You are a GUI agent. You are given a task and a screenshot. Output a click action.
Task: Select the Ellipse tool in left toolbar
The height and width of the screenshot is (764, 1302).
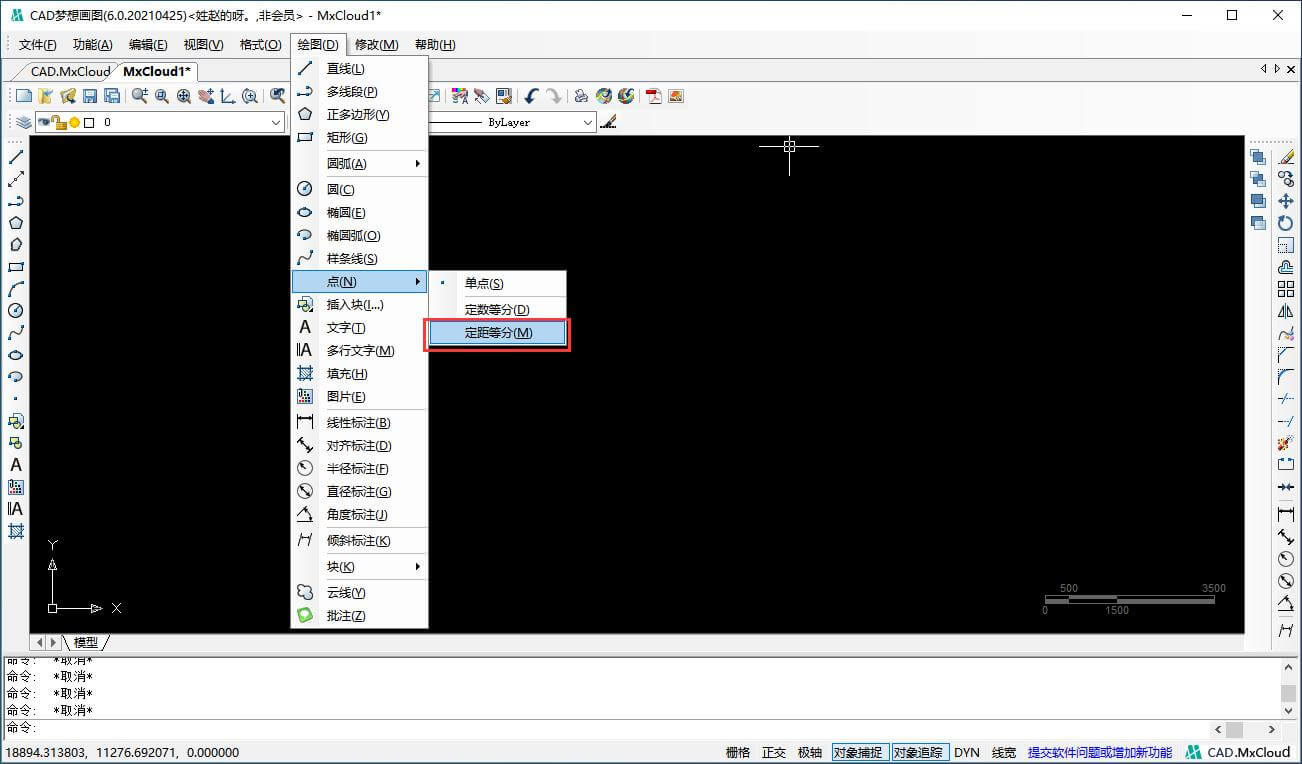pos(16,355)
